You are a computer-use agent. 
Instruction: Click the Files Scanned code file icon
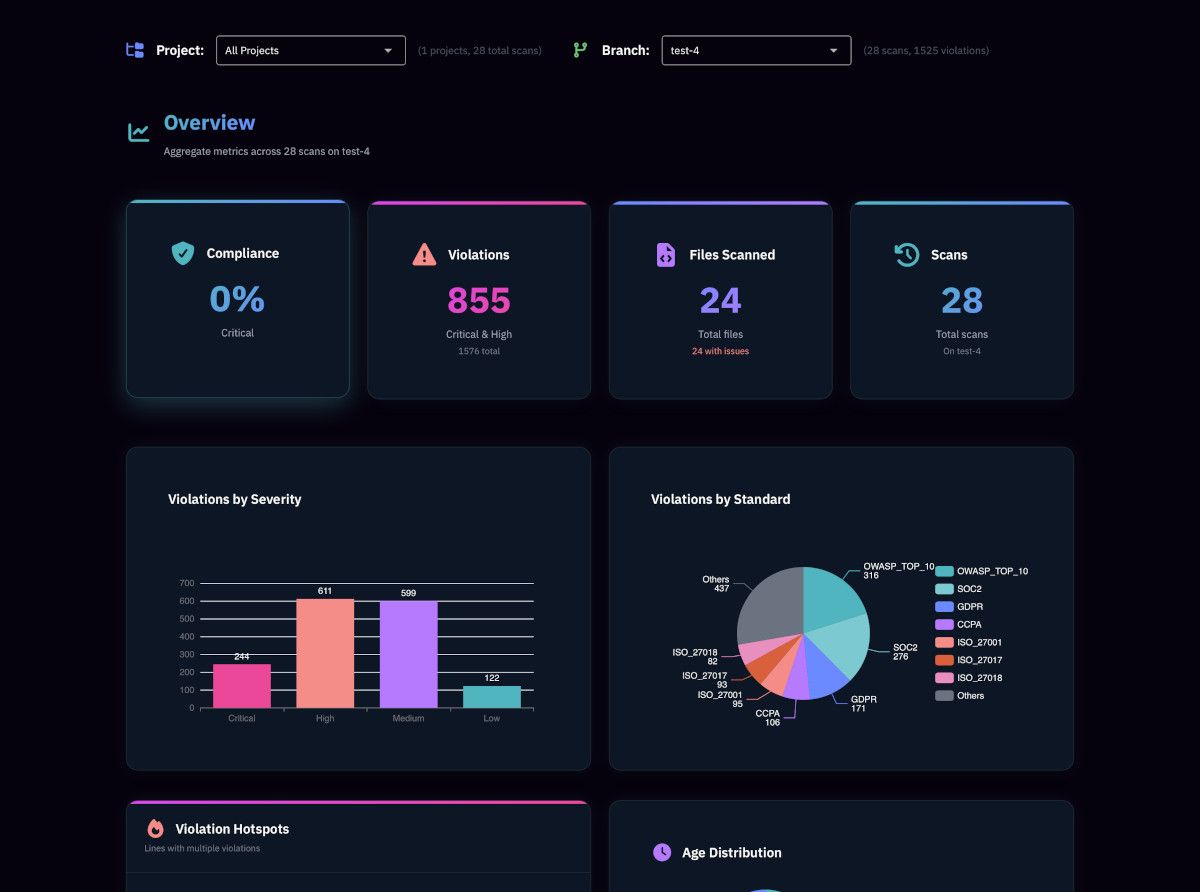click(x=666, y=254)
